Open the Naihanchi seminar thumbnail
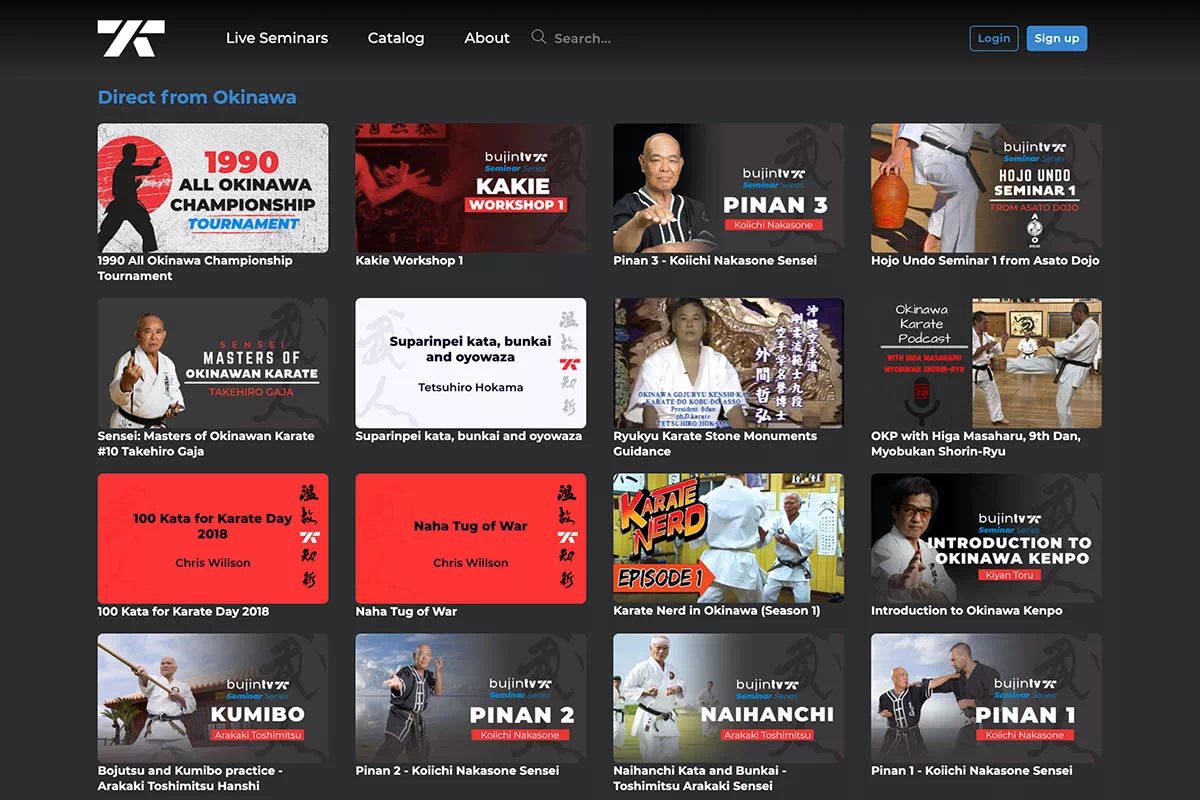Screen dimensions: 1200x800 (728, 698)
